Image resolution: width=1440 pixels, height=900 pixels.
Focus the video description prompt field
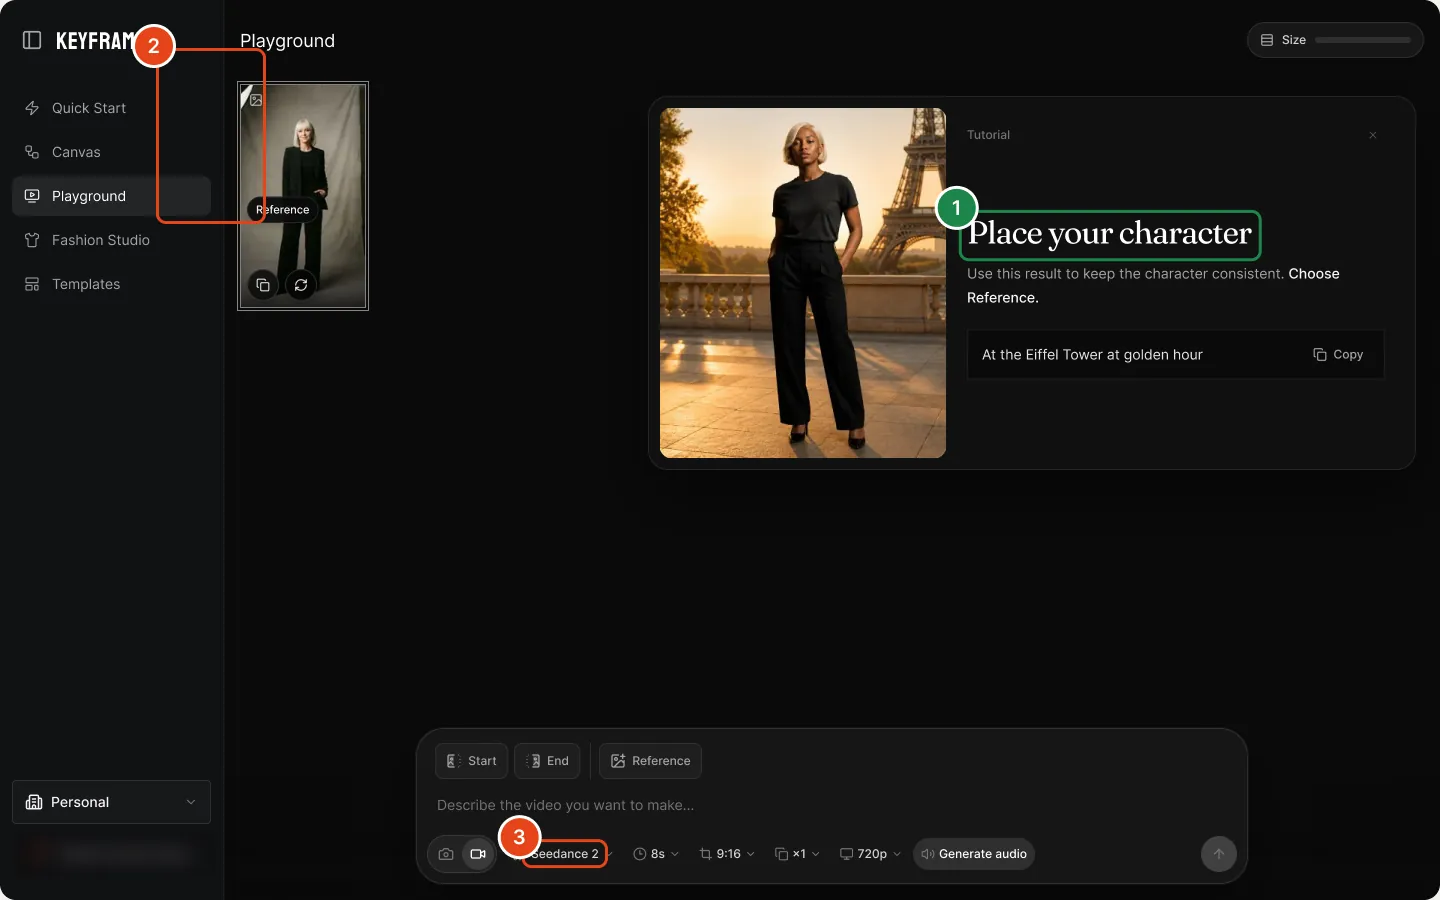coord(832,805)
